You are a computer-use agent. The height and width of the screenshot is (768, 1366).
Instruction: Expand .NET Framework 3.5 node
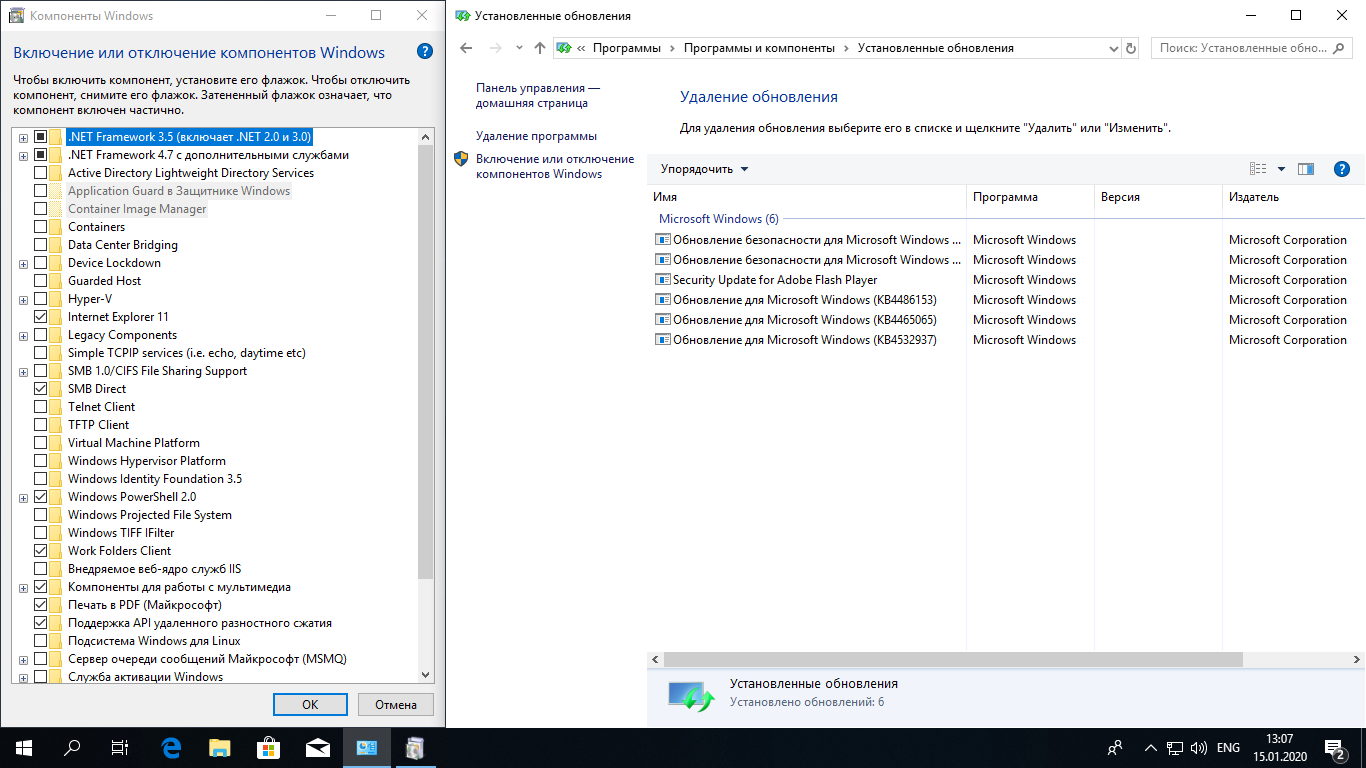click(23, 137)
